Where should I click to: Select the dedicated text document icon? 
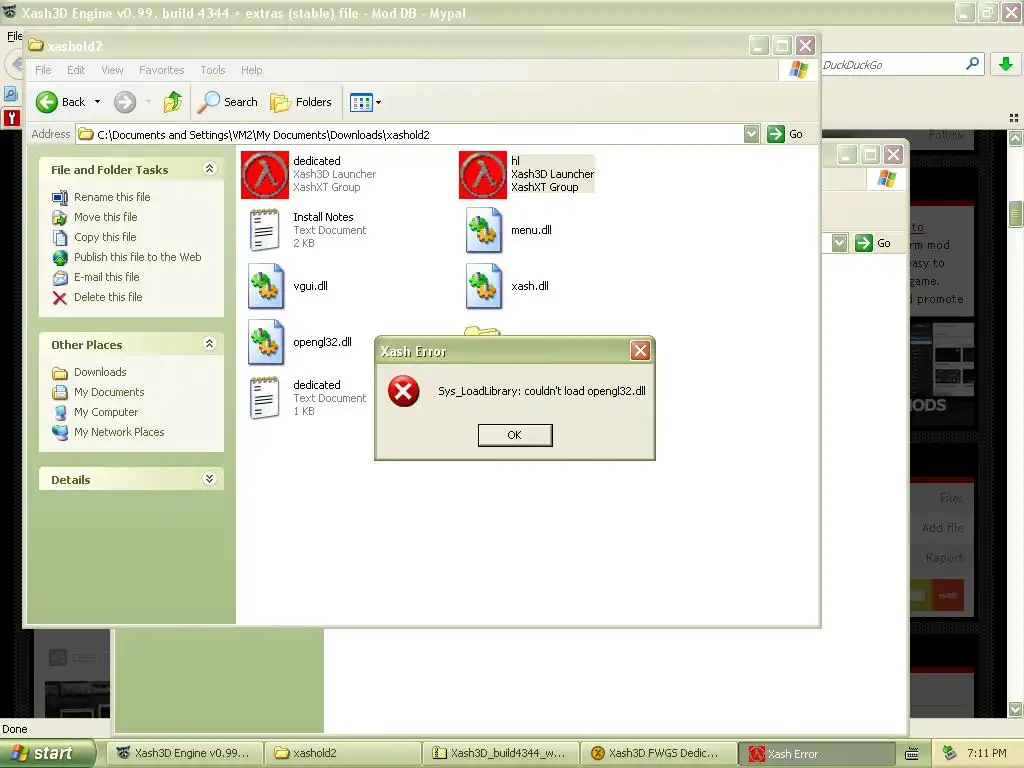point(264,398)
